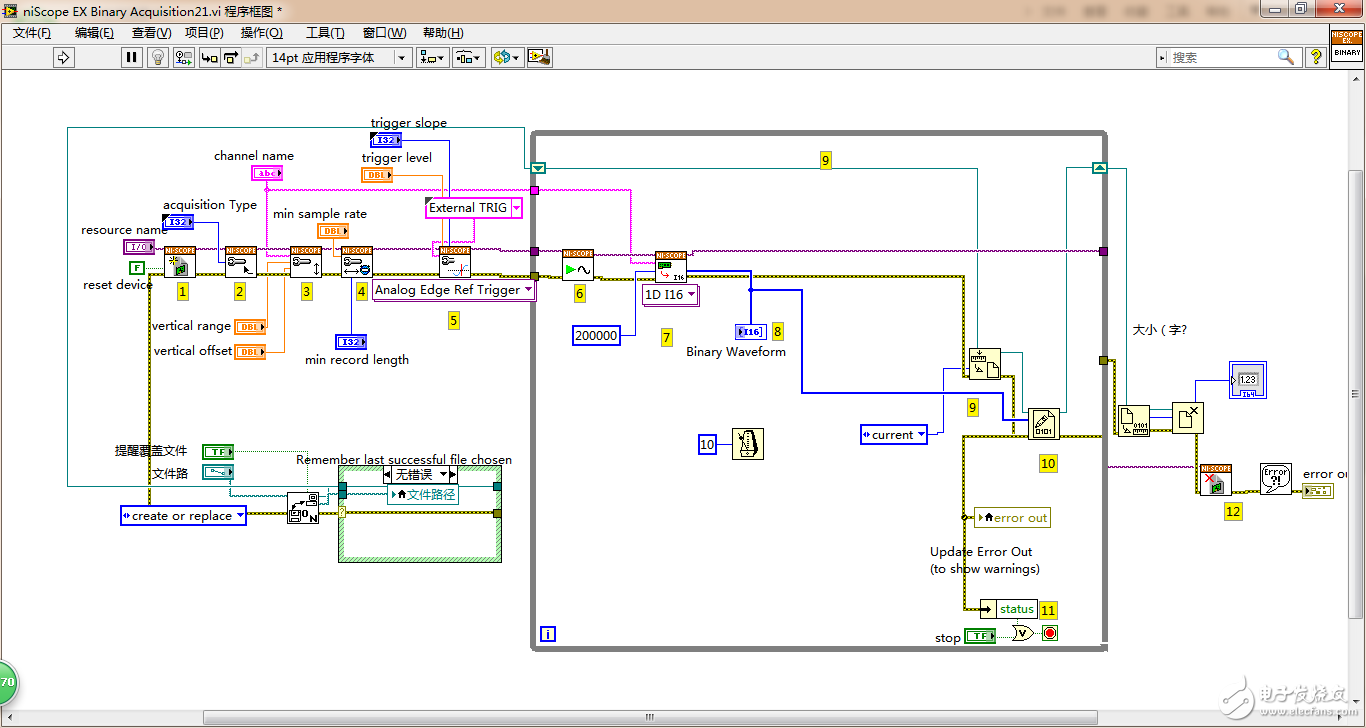
Task: Click the 200000 numeric constant
Action: (597, 336)
